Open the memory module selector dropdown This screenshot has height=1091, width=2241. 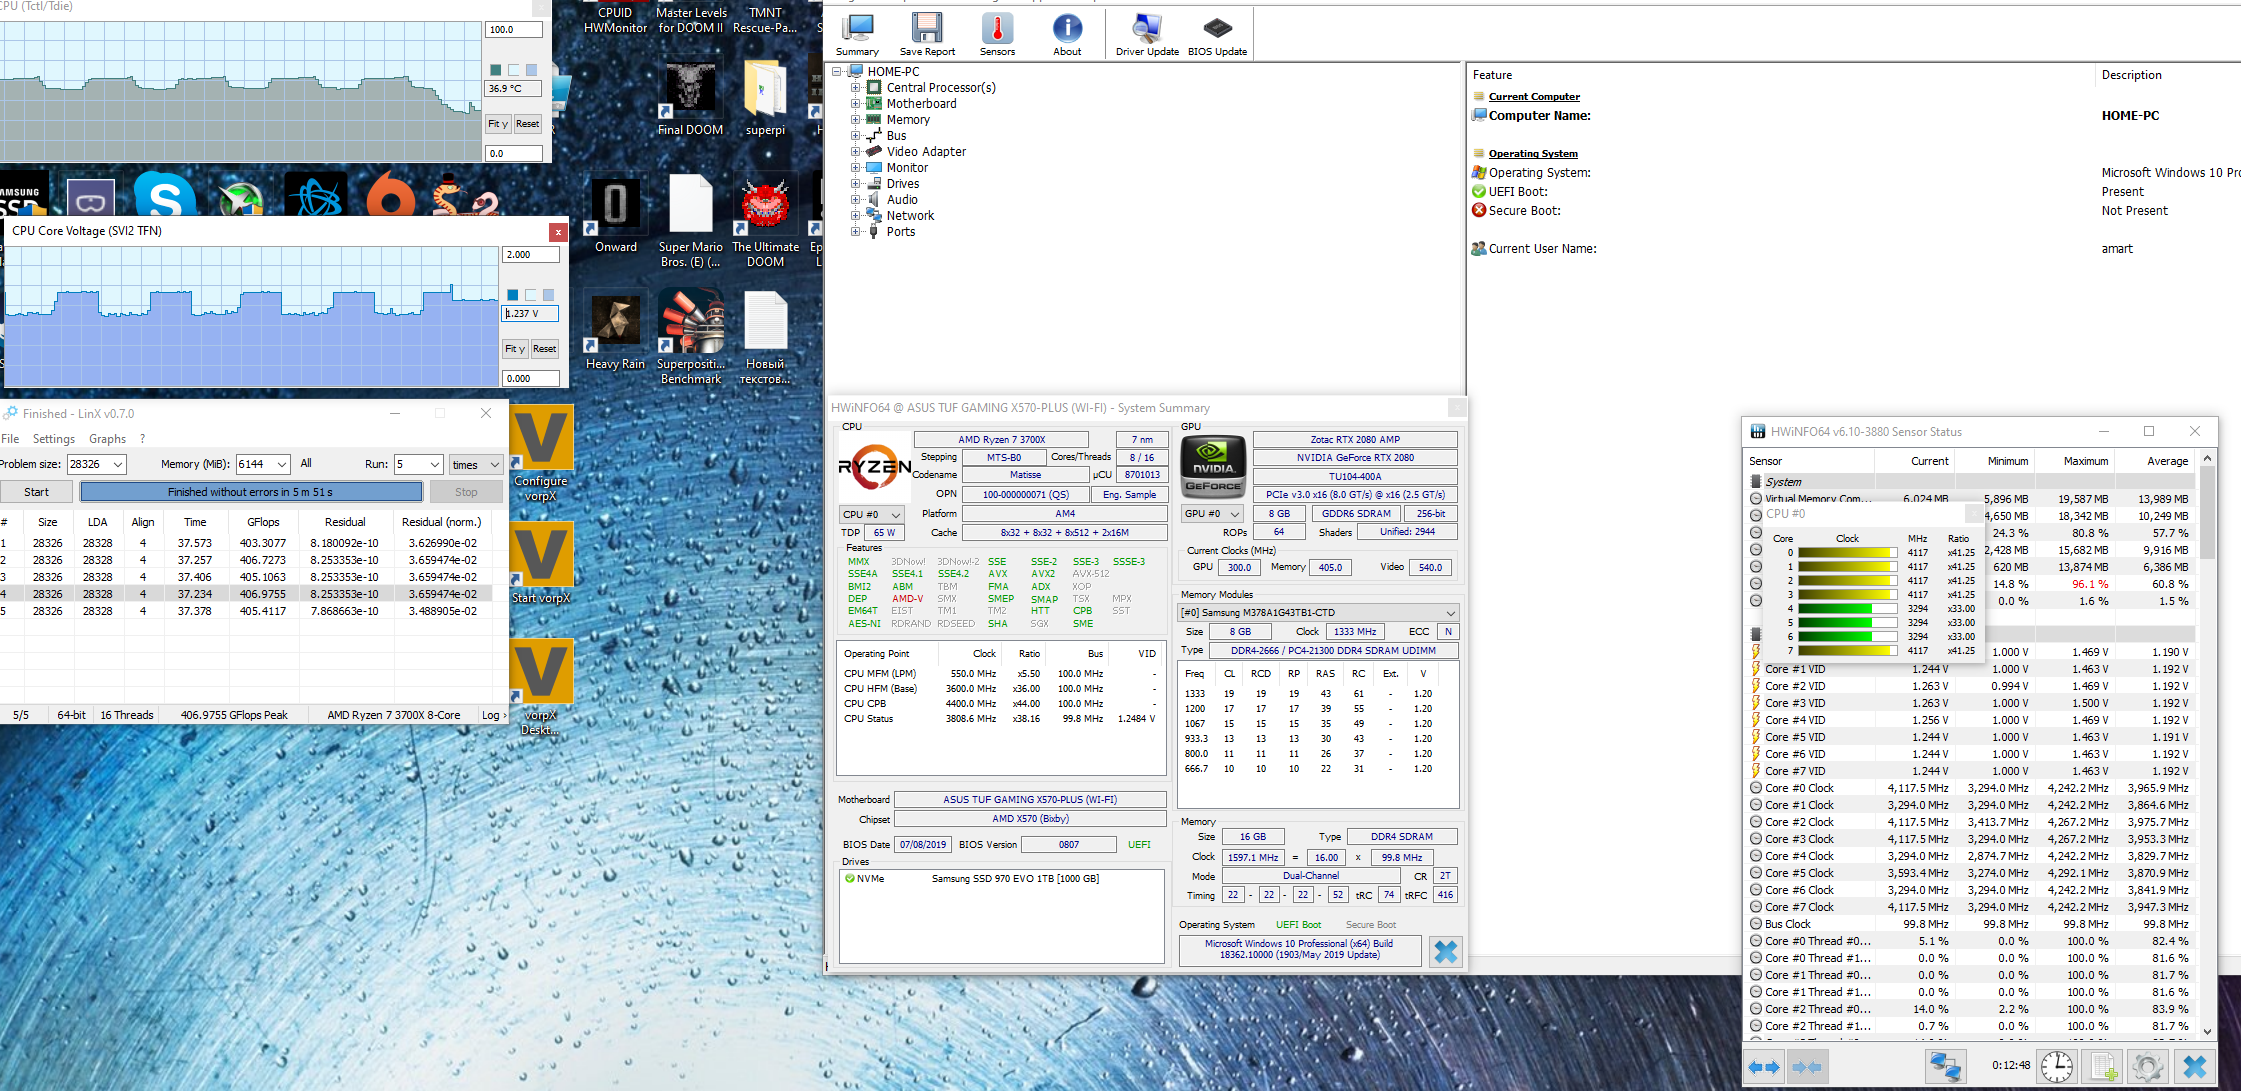(x=1450, y=613)
